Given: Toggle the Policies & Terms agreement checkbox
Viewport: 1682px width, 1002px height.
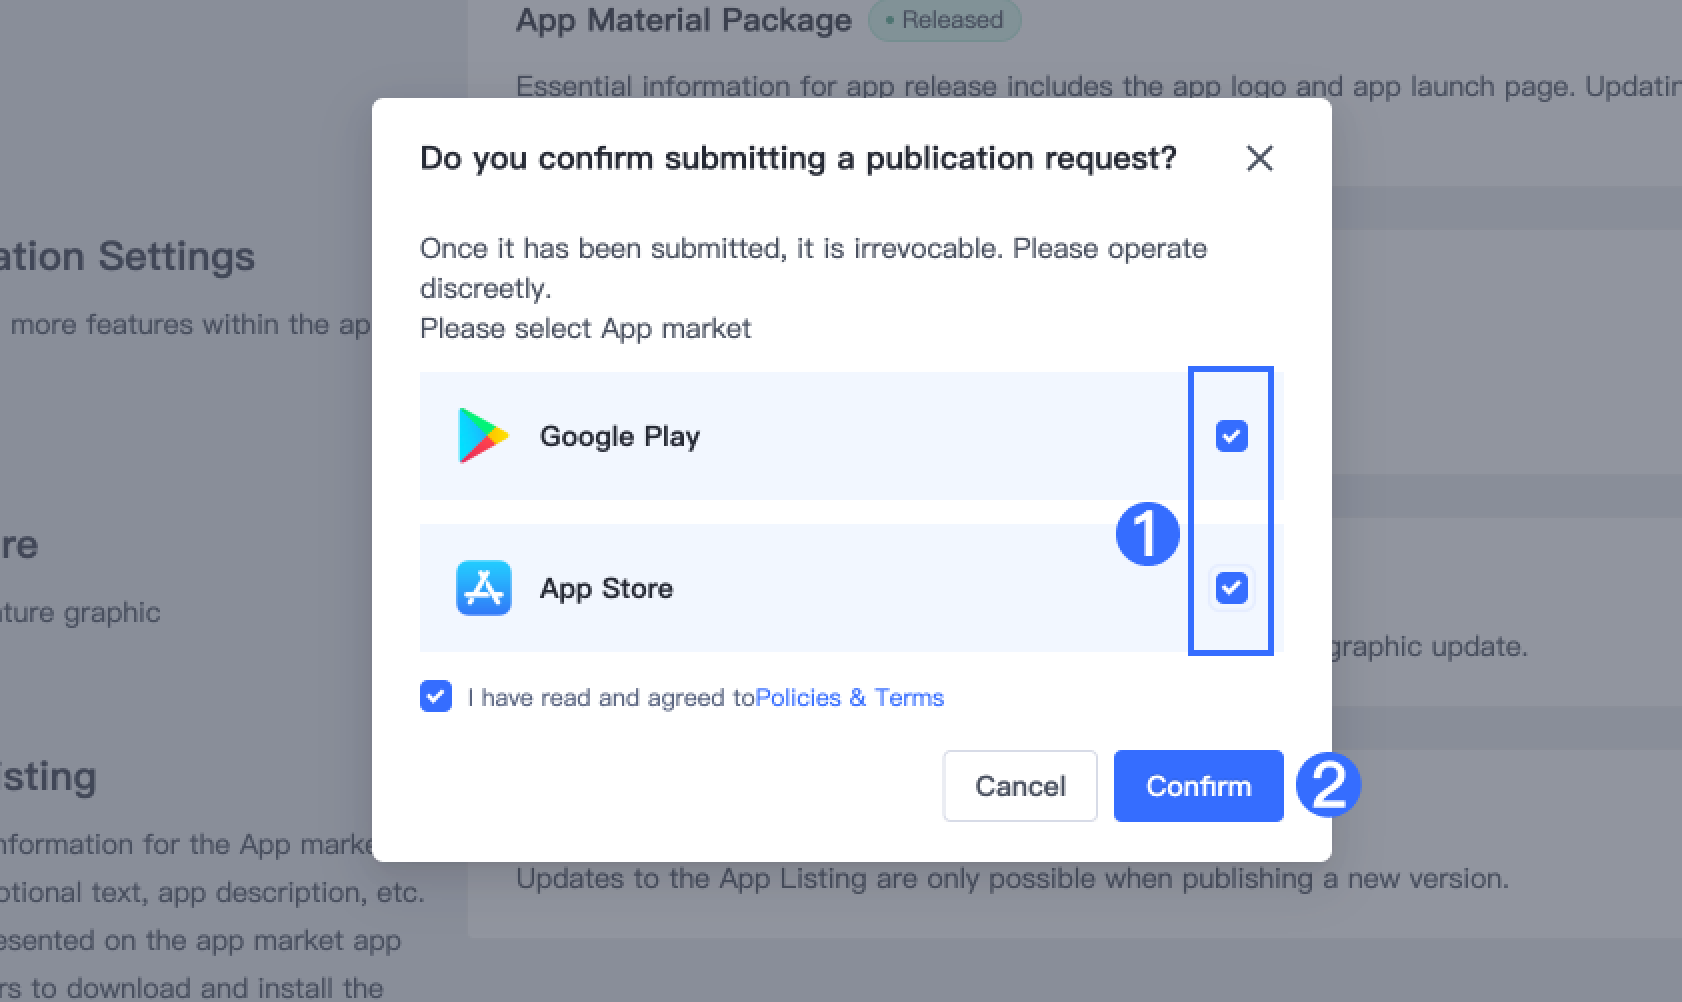Looking at the screenshot, I should click(x=436, y=697).
